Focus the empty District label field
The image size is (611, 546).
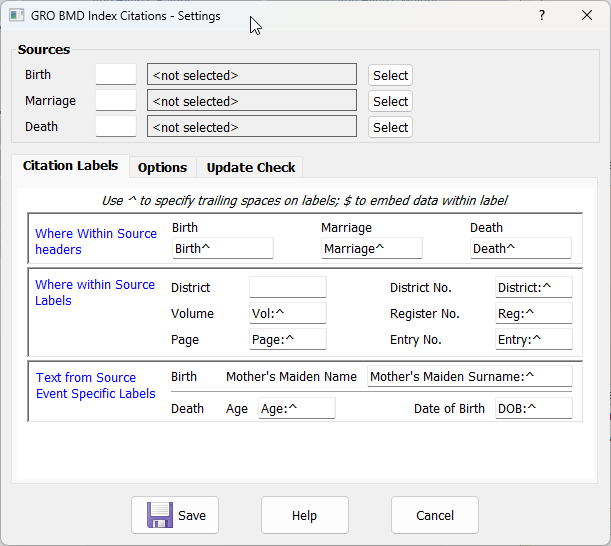[x=288, y=287]
